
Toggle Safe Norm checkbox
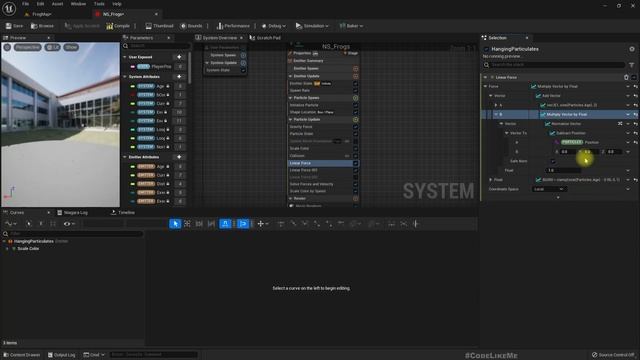tap(553, 161)
